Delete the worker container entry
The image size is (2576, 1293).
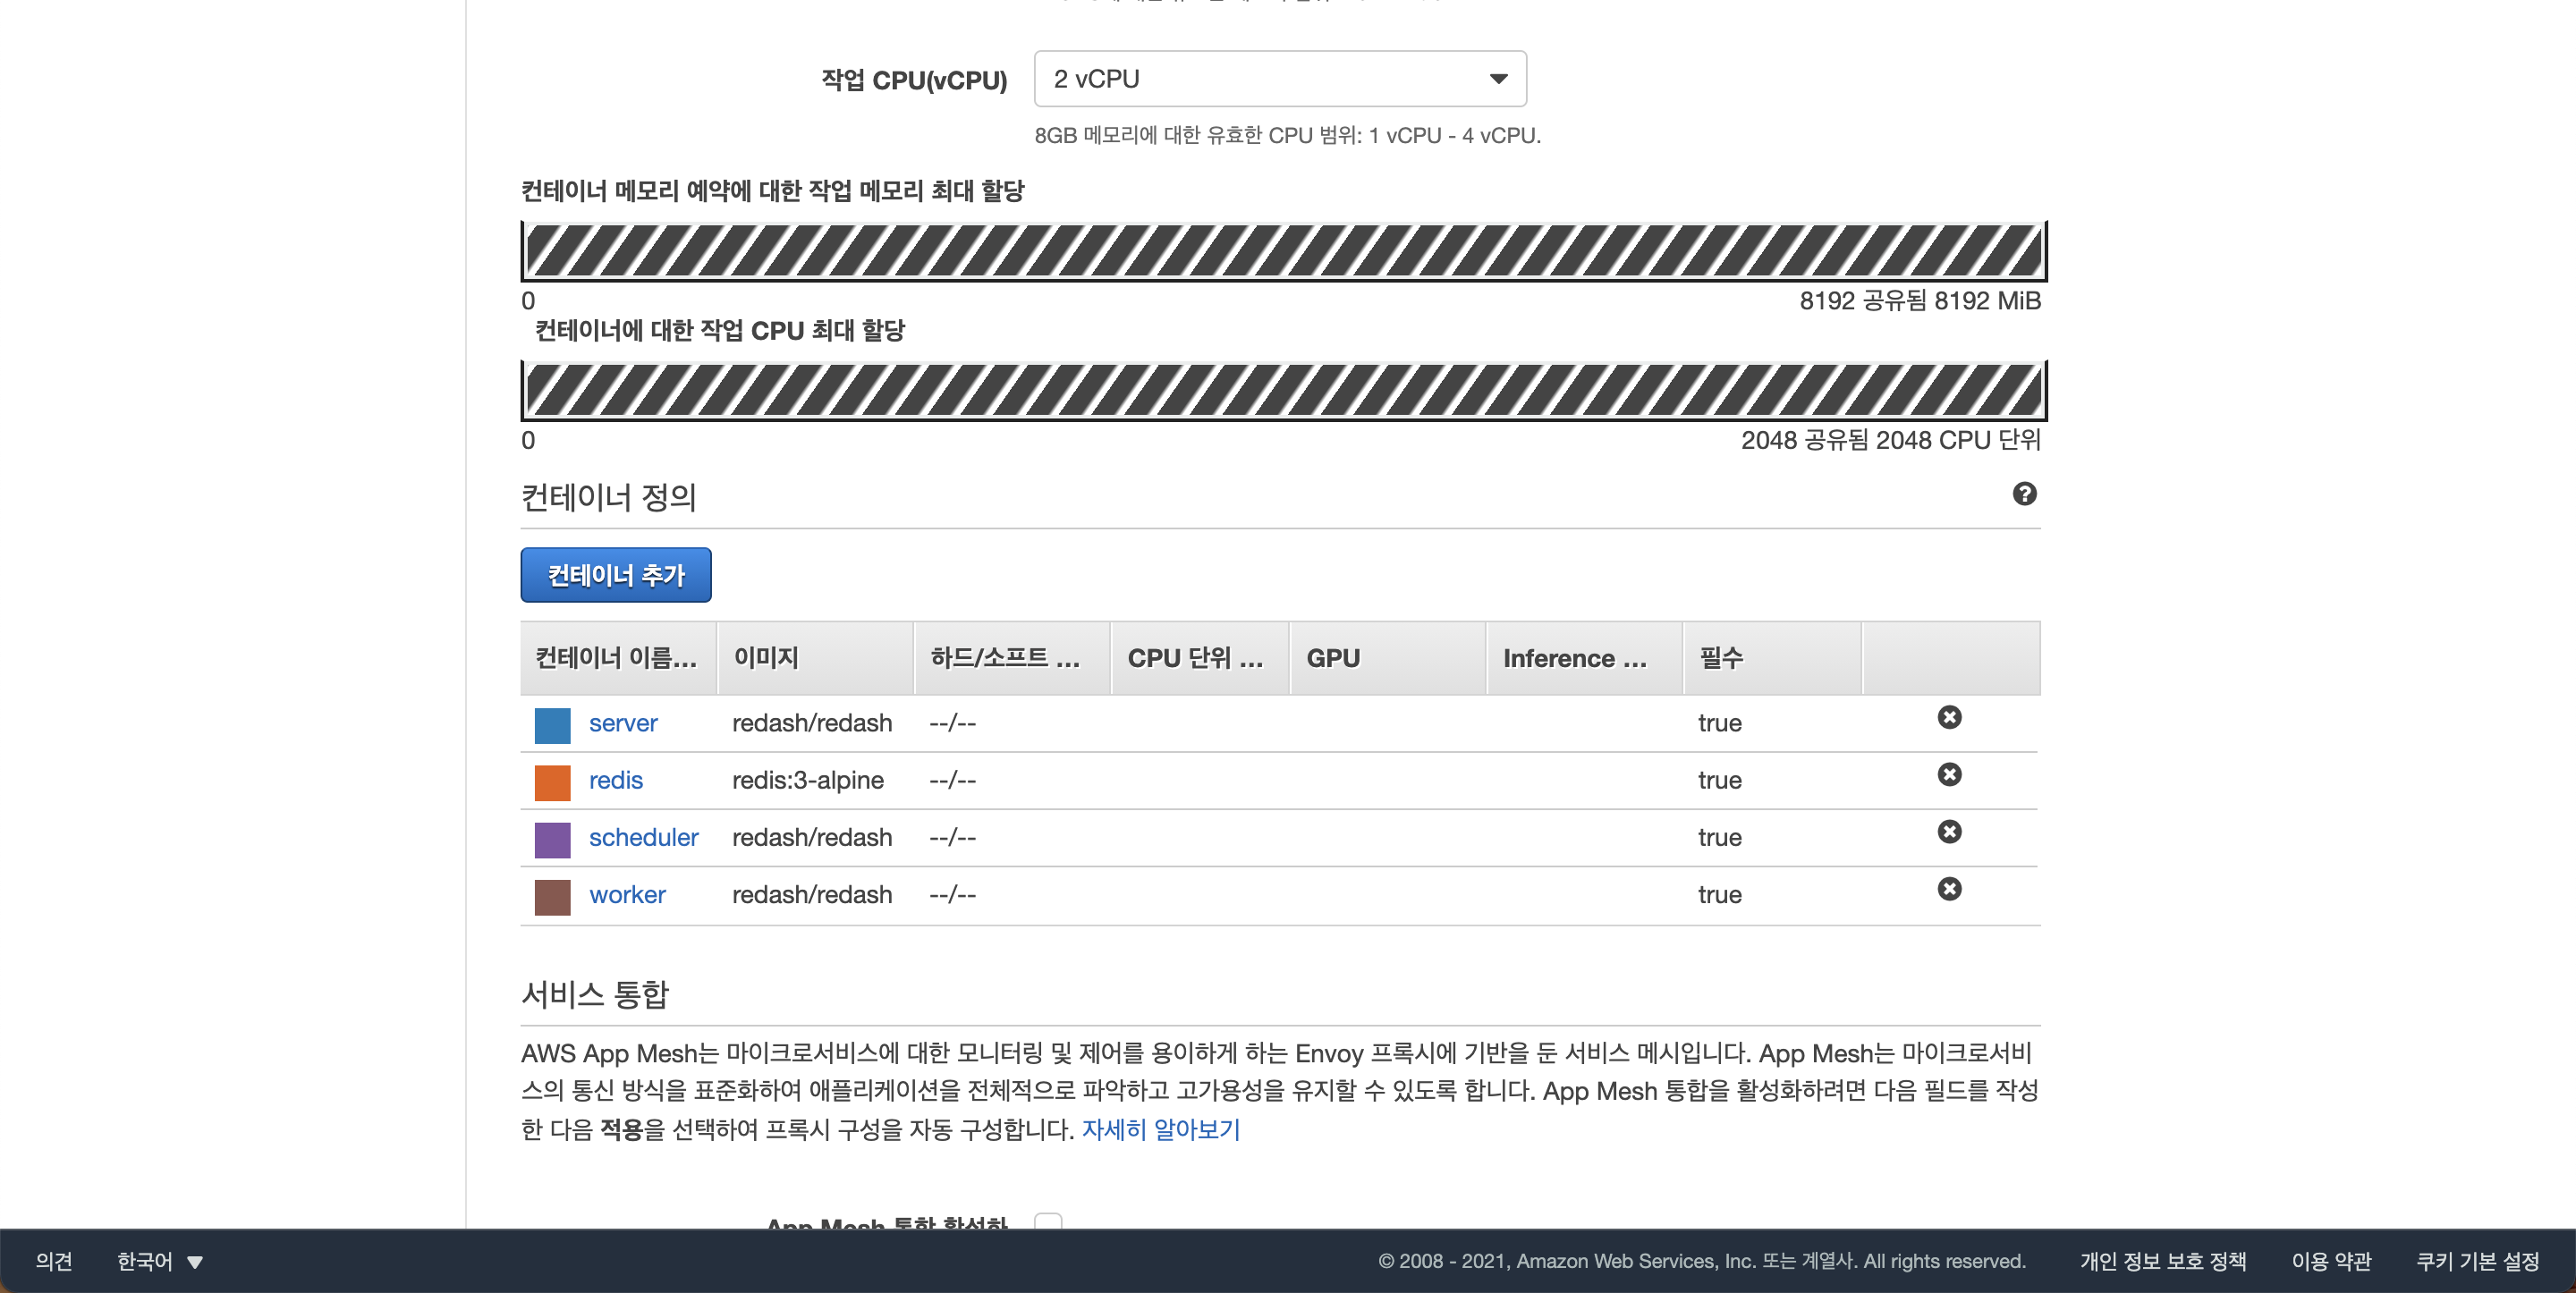click(x=1949, y=888)
